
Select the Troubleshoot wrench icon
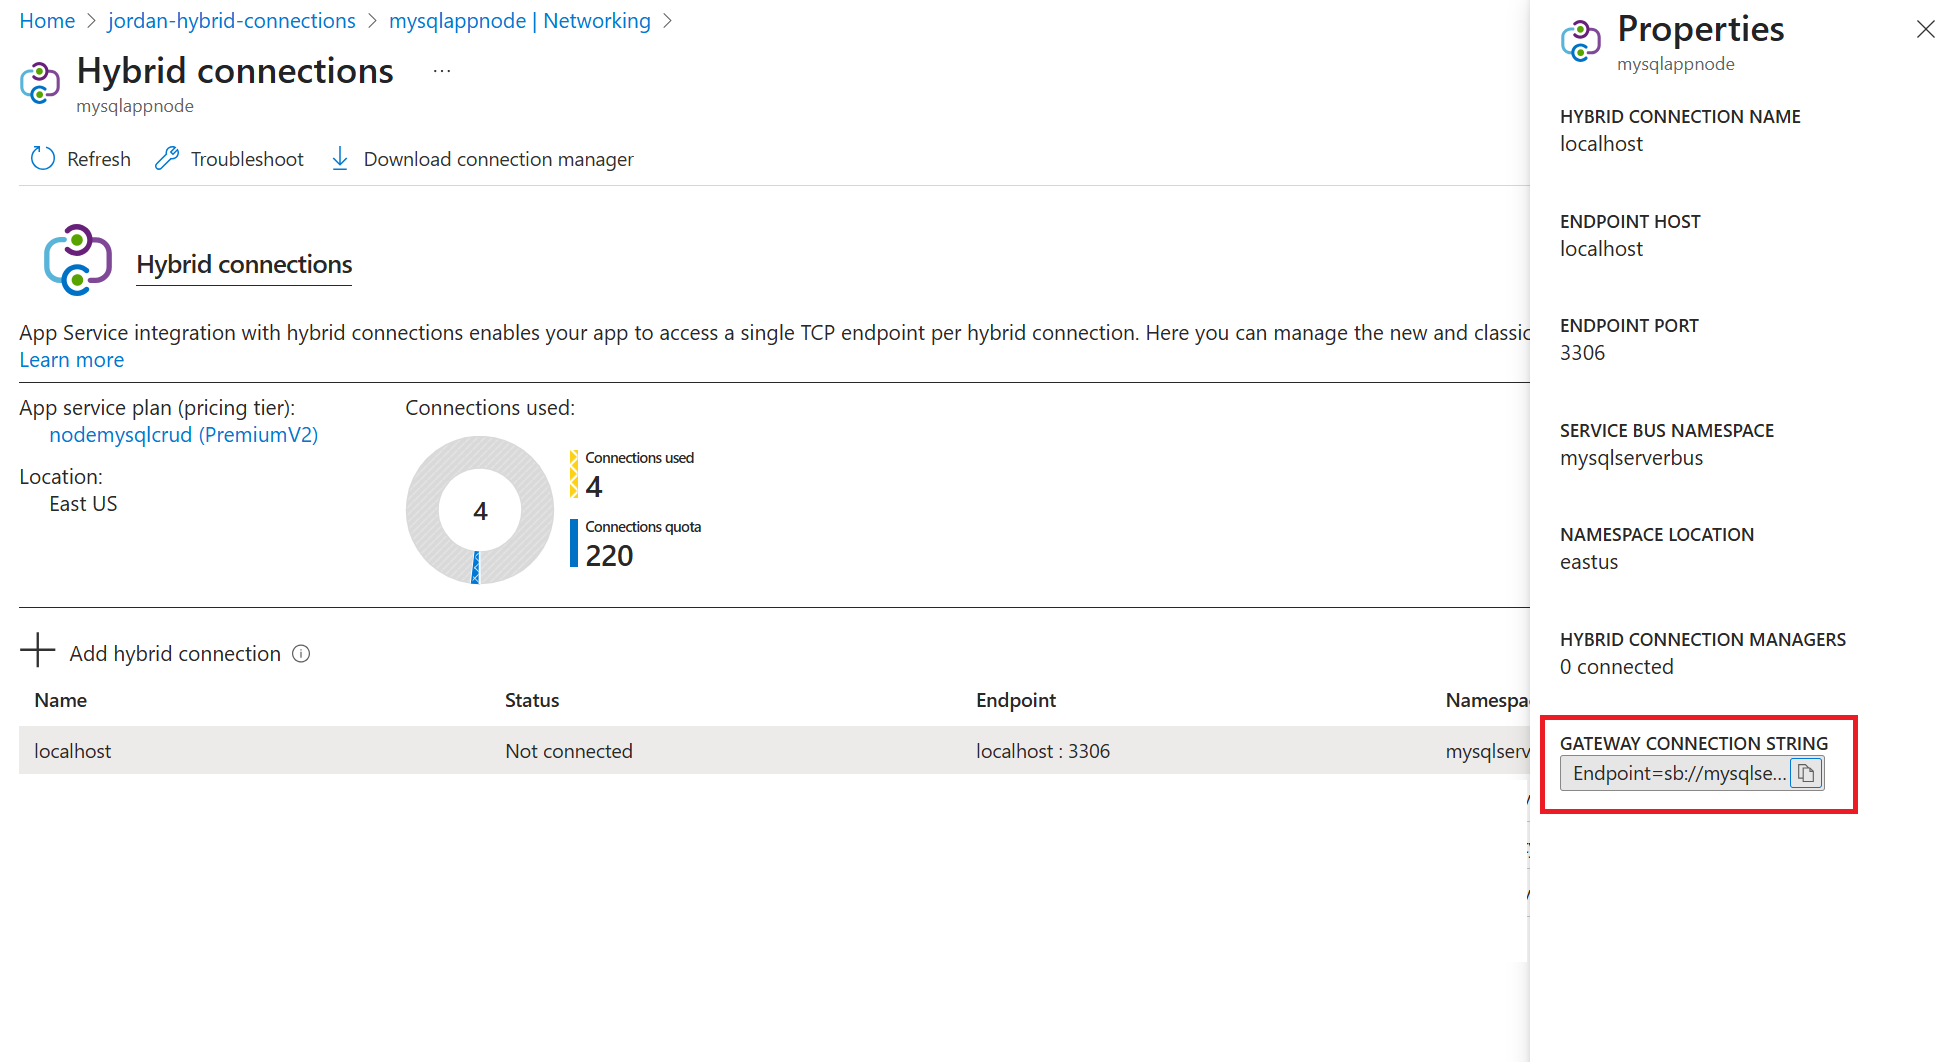pos(167,158)
